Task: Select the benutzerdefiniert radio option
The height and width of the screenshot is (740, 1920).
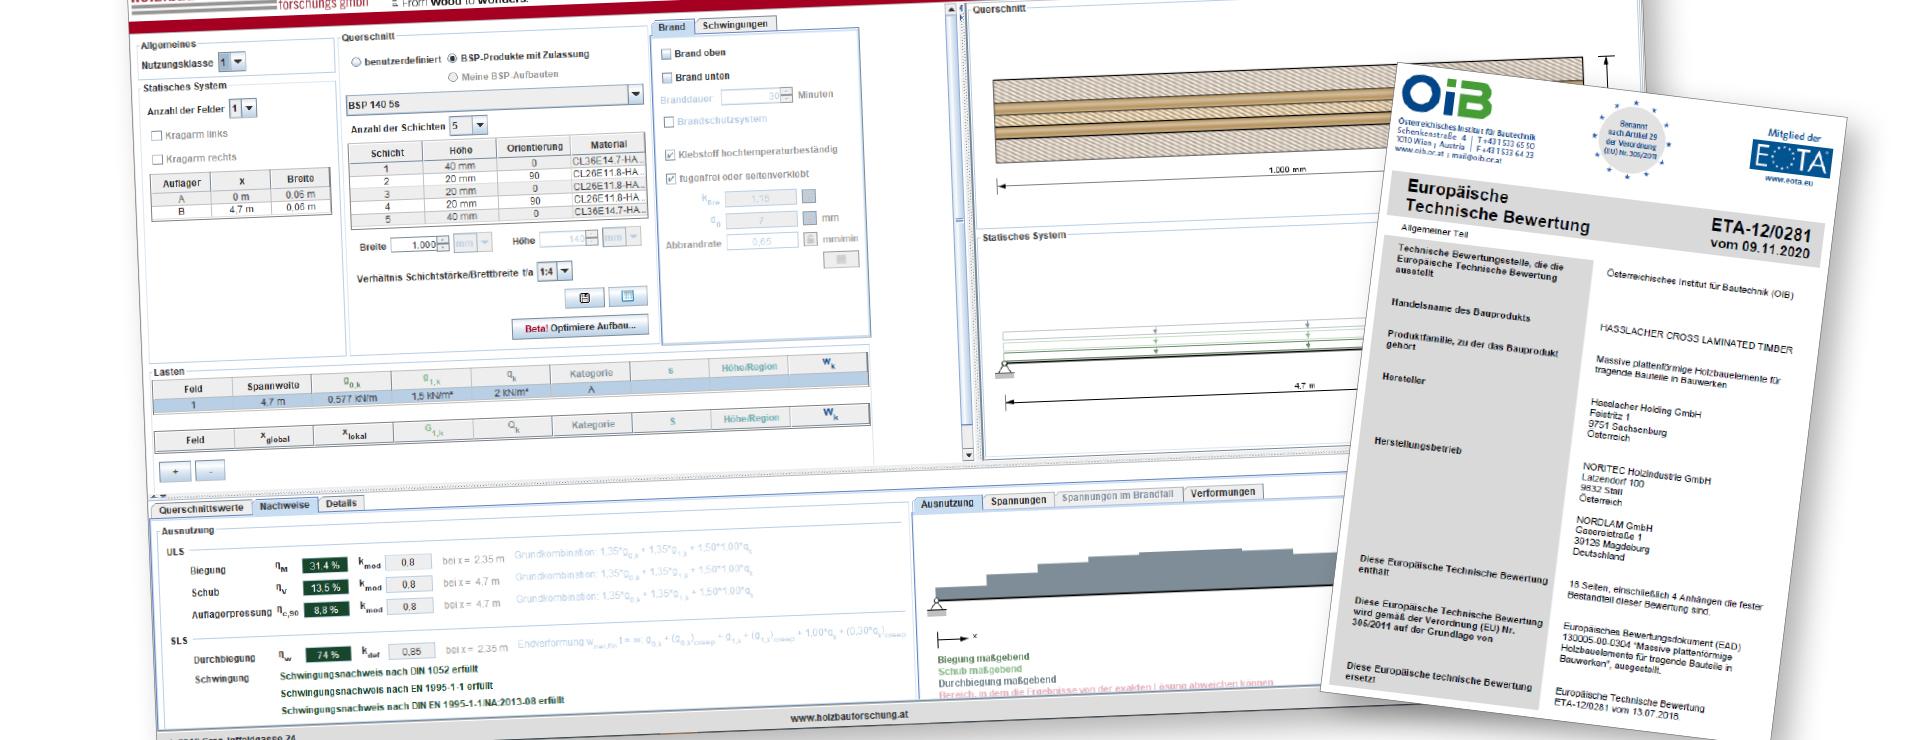Action: pyautogui.click(x=356, y=61)
